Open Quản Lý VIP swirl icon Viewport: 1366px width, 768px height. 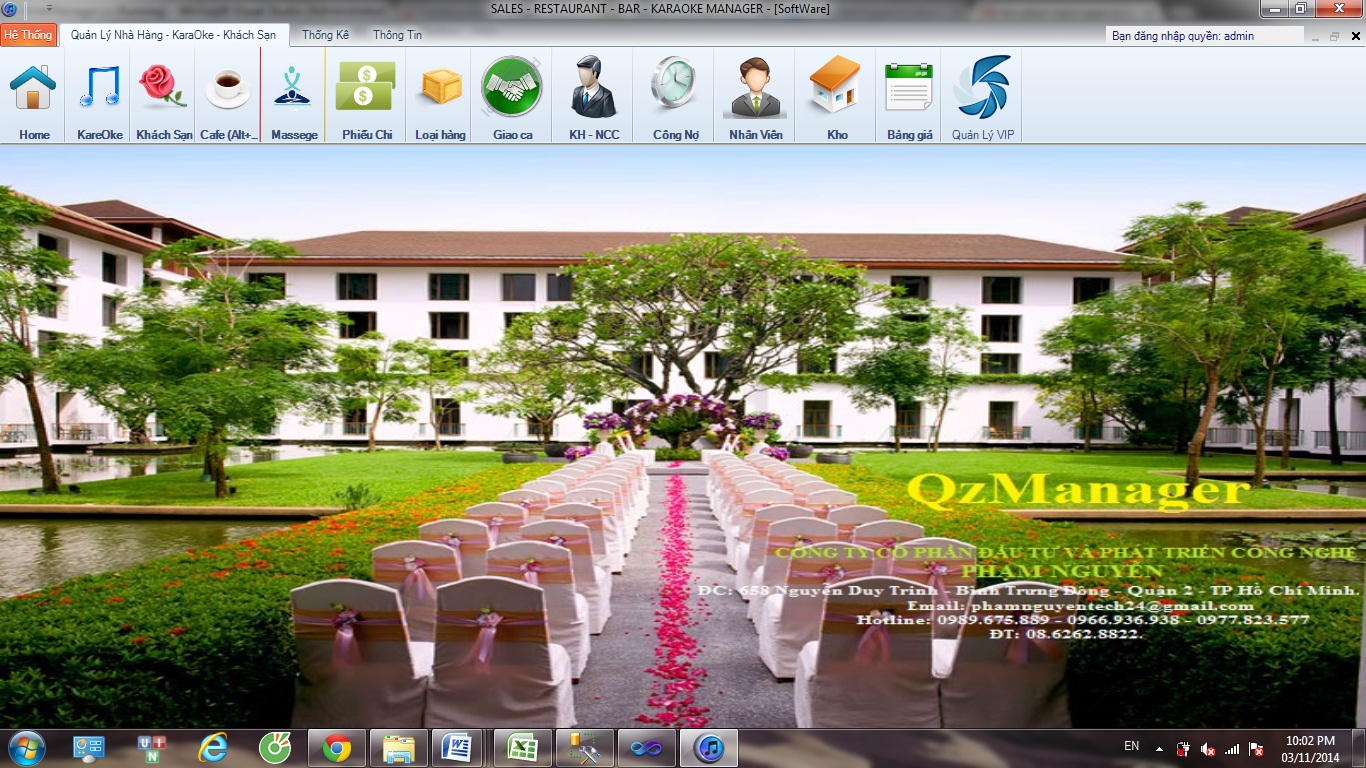pos(982,97)
